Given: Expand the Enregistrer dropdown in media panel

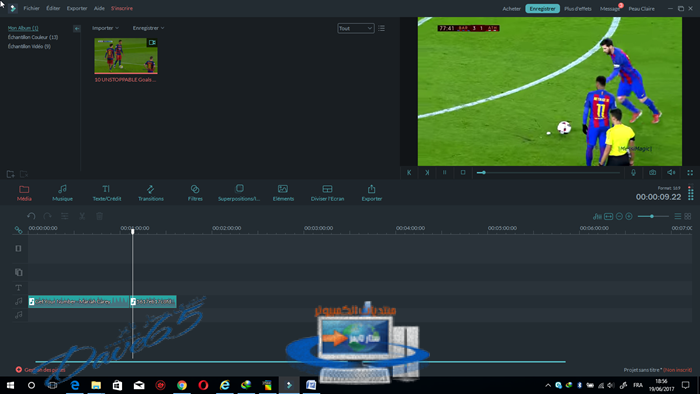Looking at the screenshot, I should pyautogui.click(x=148, y=28).
